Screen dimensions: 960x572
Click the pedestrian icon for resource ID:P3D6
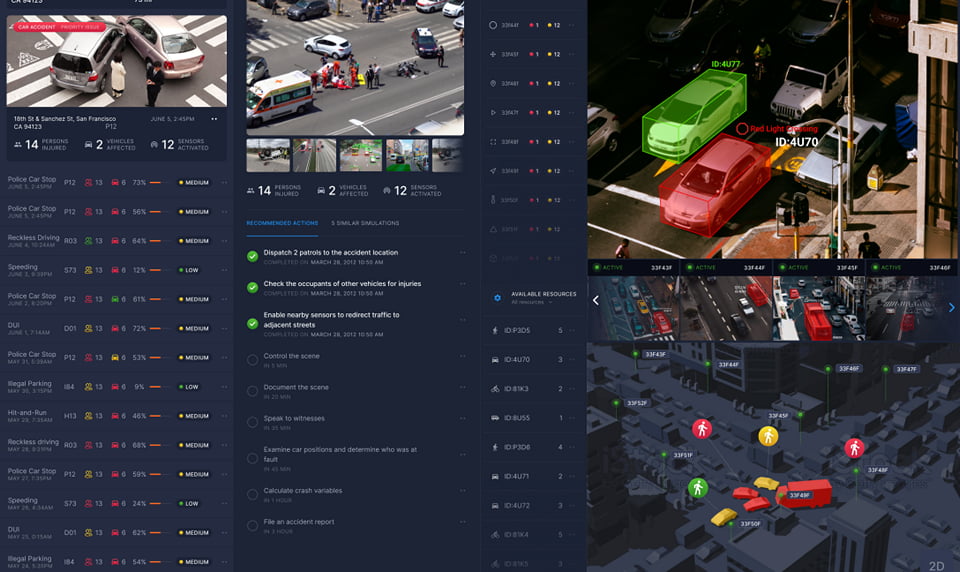click(495, 447)
